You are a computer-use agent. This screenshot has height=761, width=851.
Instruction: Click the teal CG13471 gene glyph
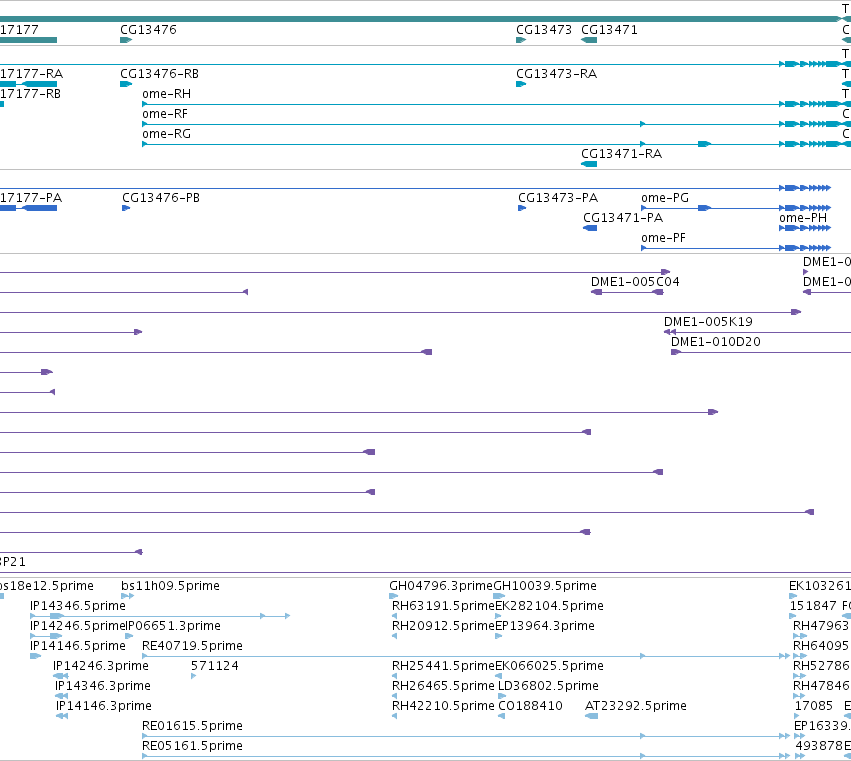[x=589, y=40]
